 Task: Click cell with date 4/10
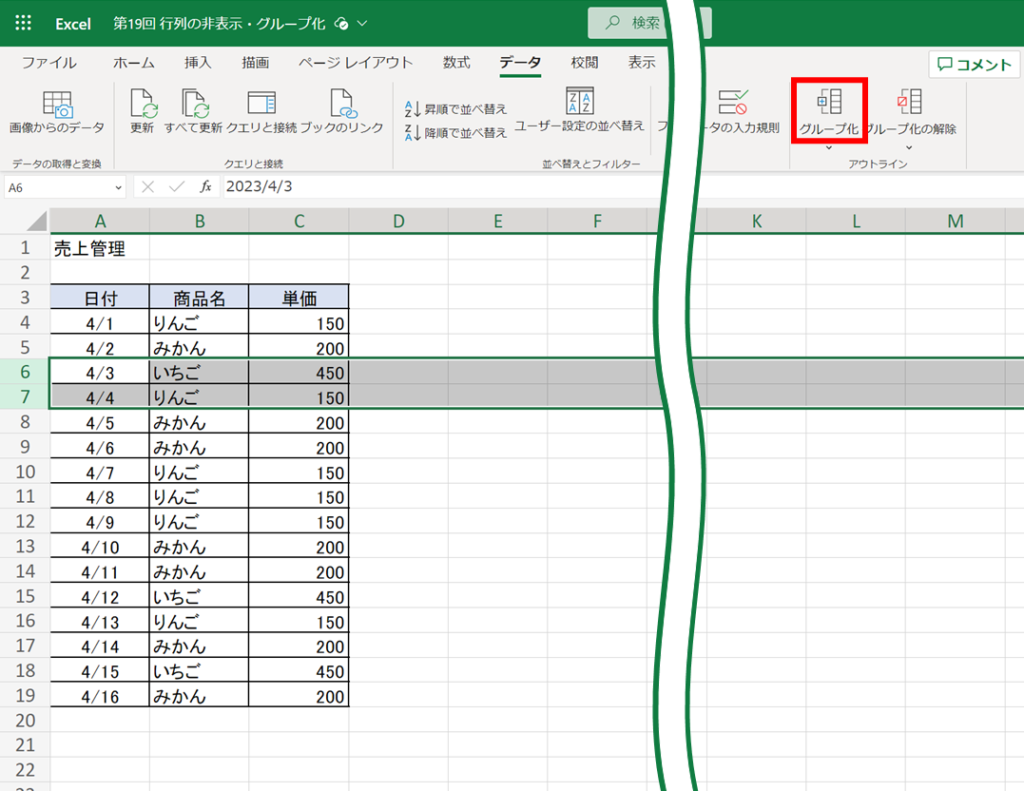[100, 546]
